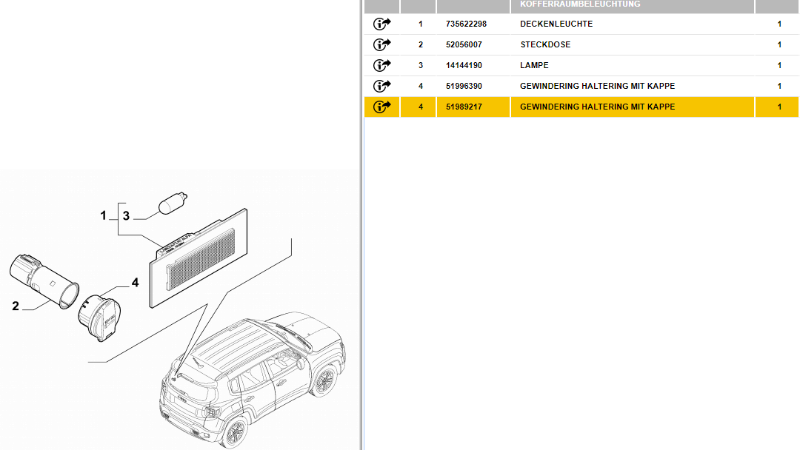Select highlighted GEWINDERING HALTERING MIT KAPPE row
The width and height of the screenshot is (800, 450).
pyautogui.click(x=597, y=107)
